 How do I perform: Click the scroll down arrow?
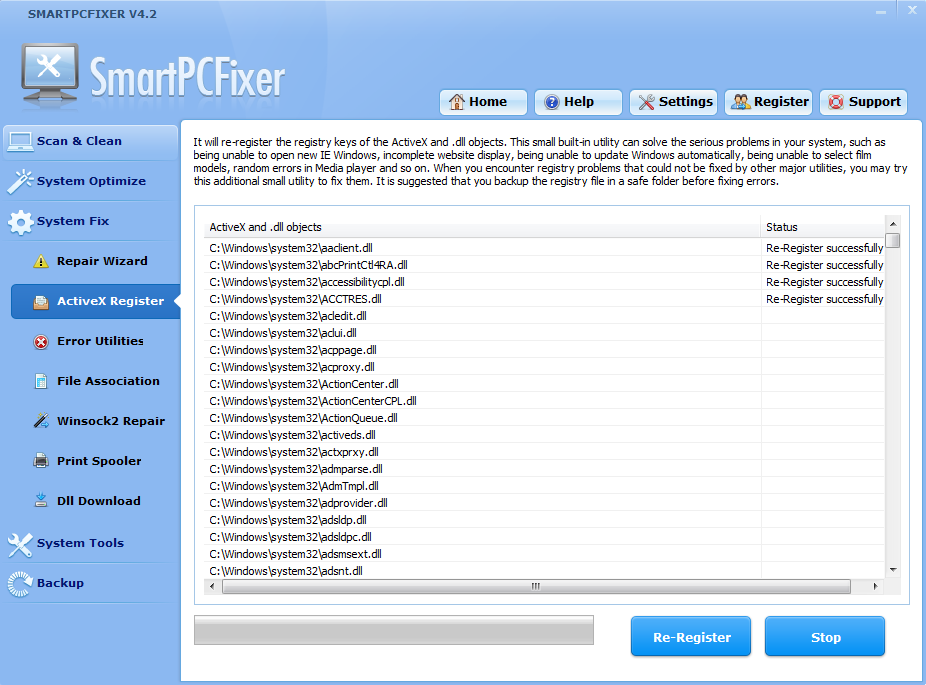893,570
